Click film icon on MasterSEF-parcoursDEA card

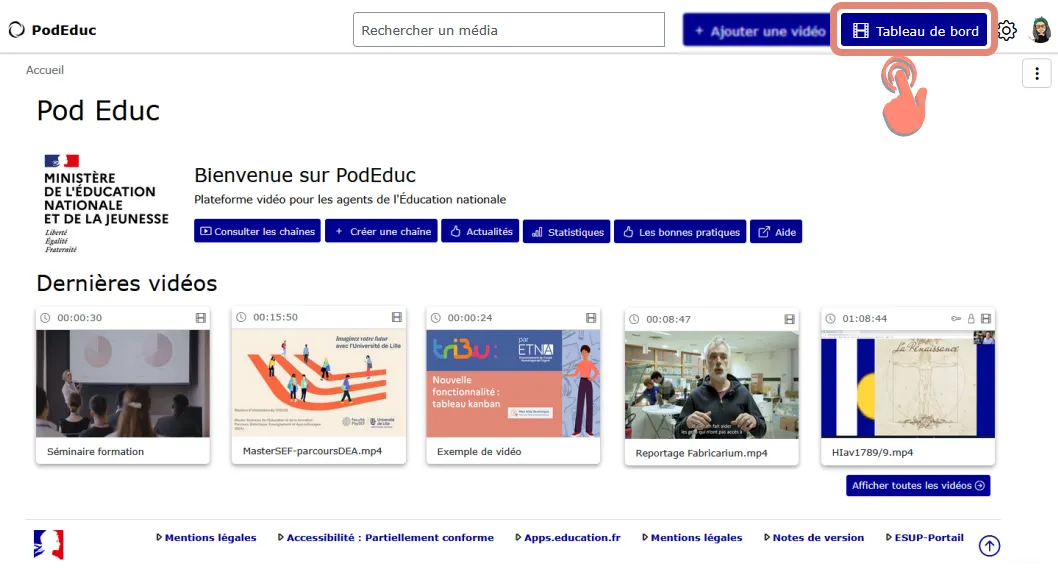tap(397, 317)
